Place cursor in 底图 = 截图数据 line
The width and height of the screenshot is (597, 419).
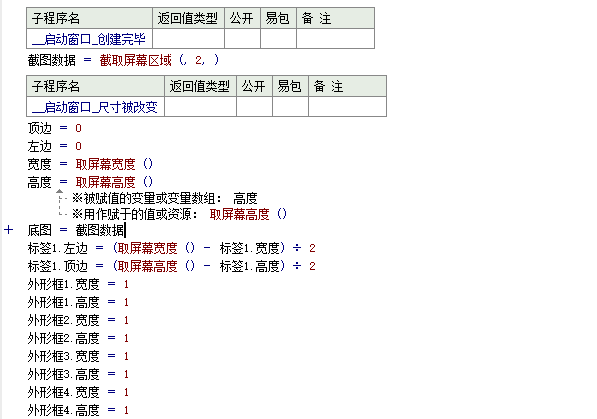[76, 230]
